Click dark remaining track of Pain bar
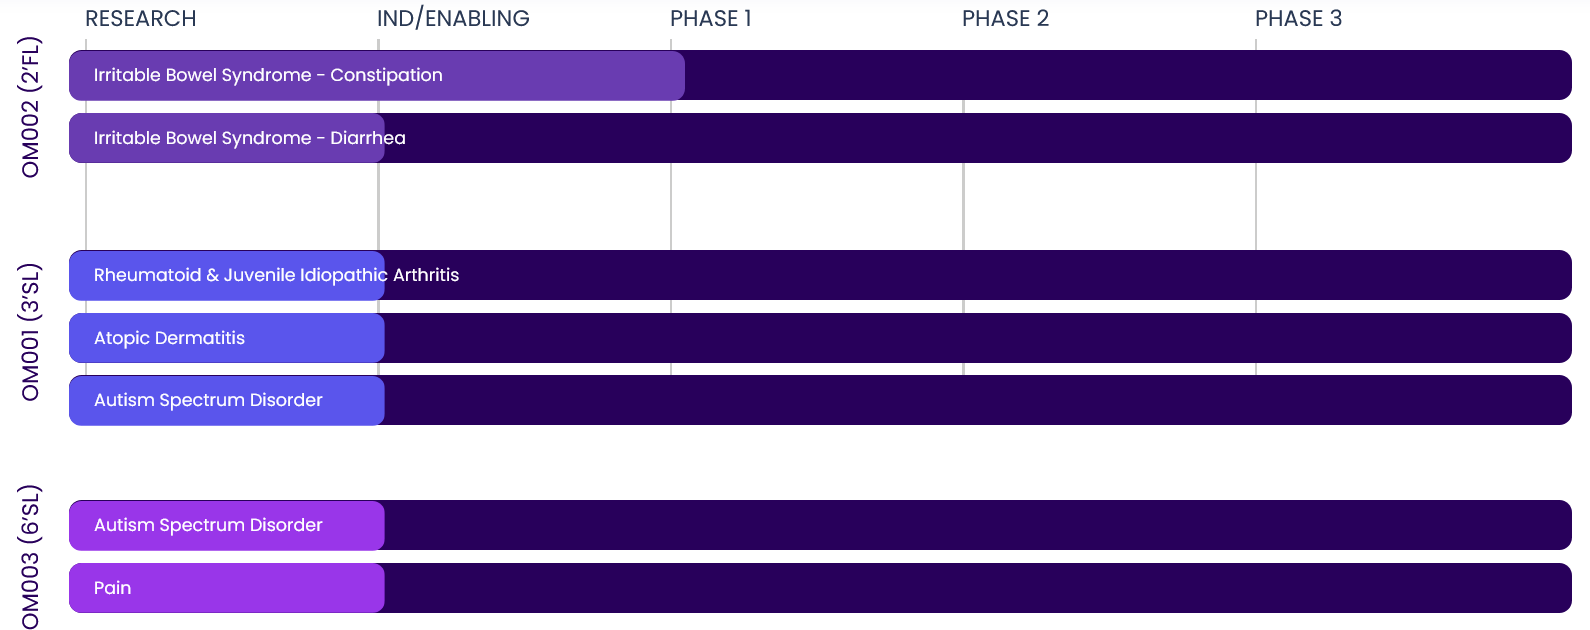This screenshot has height=630, width=1590. coord(978,588)
